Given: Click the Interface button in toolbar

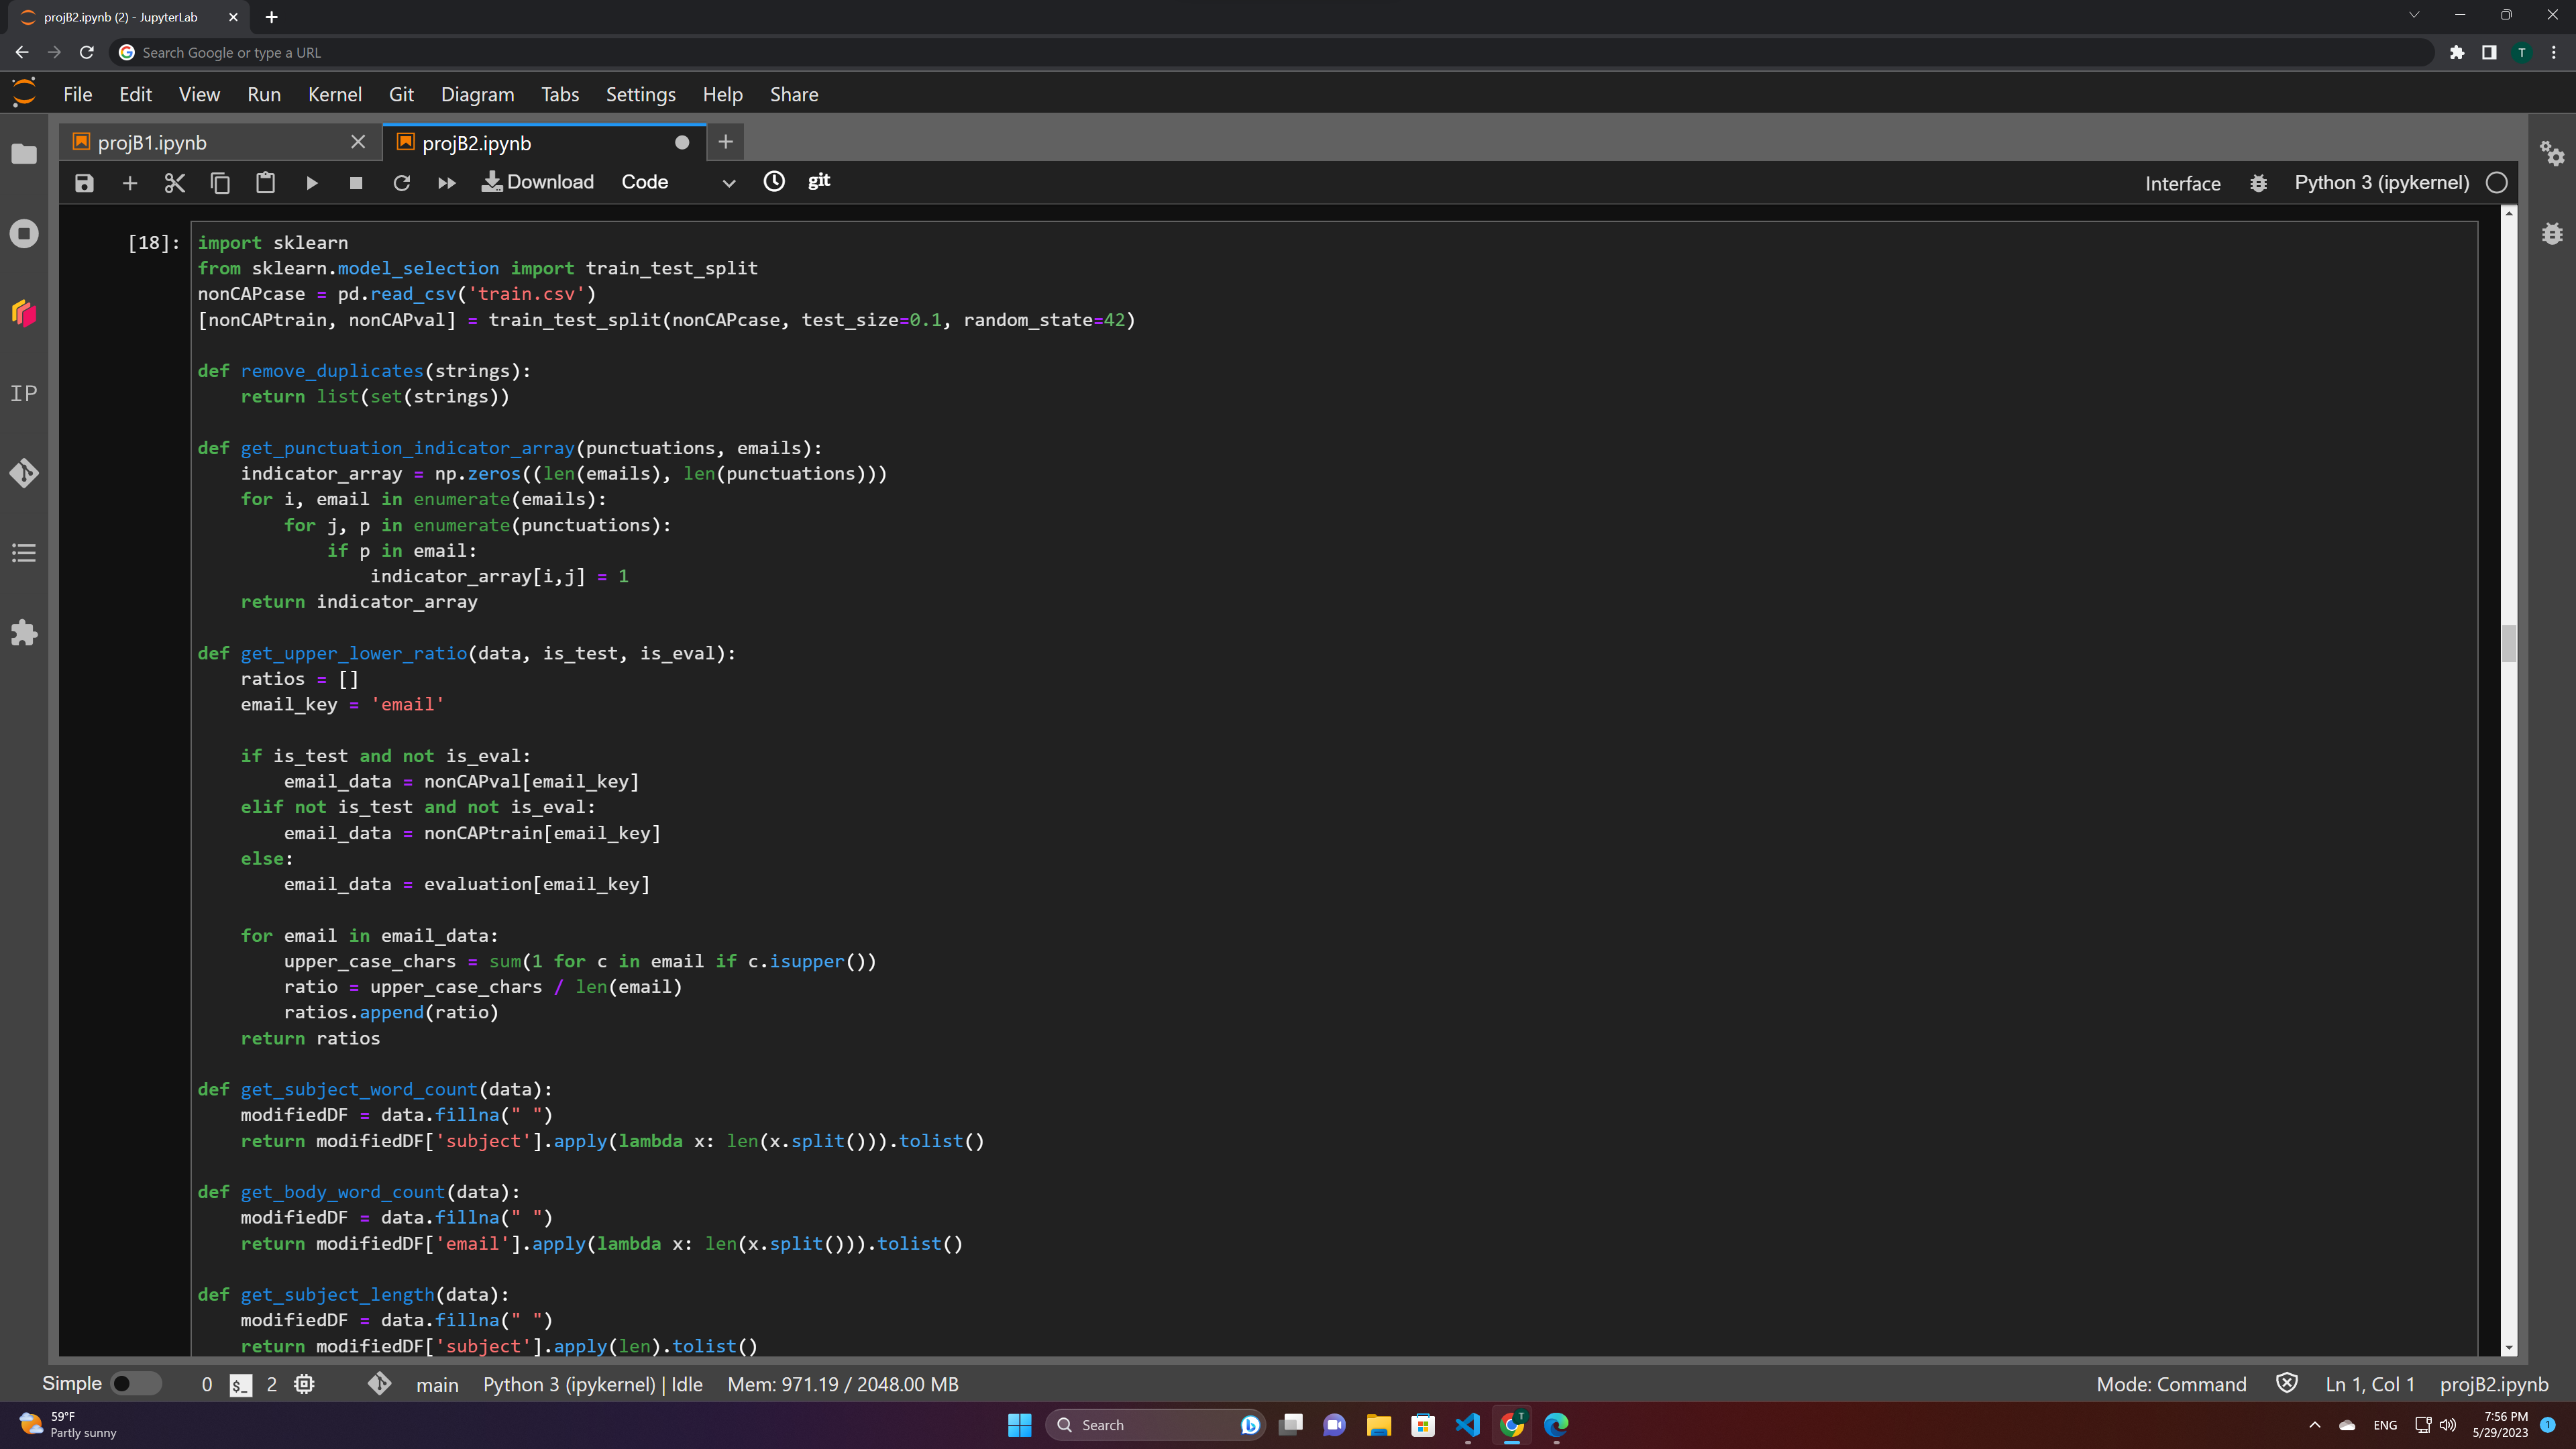Looking at the screenshot, I should pyautogui.click(x=2182, y=183).
